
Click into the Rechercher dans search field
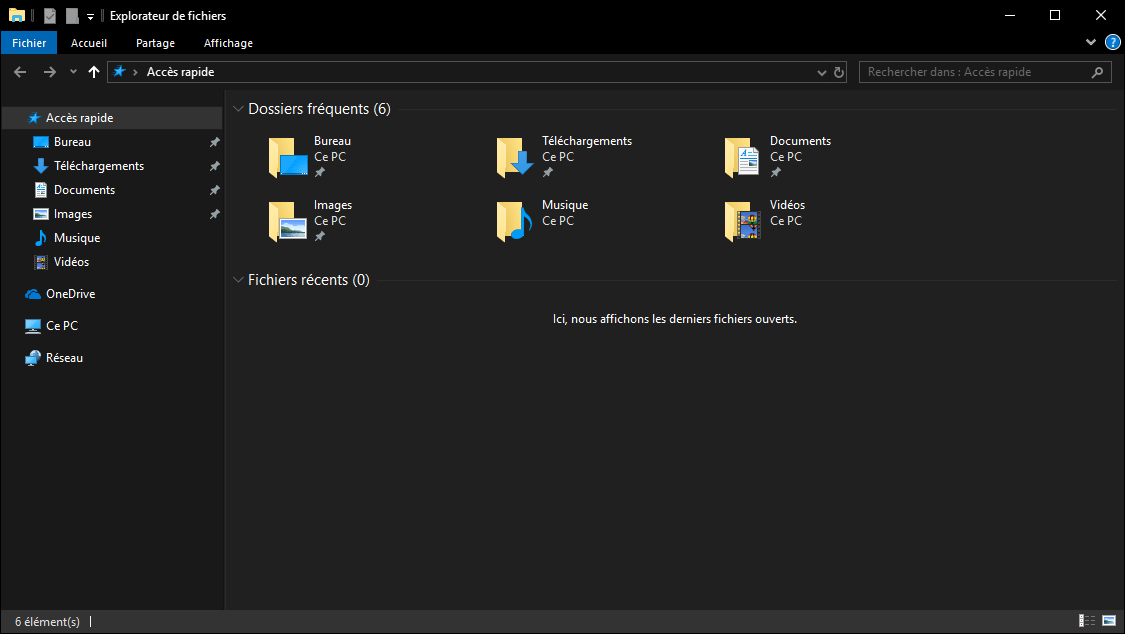click(985, 72)
